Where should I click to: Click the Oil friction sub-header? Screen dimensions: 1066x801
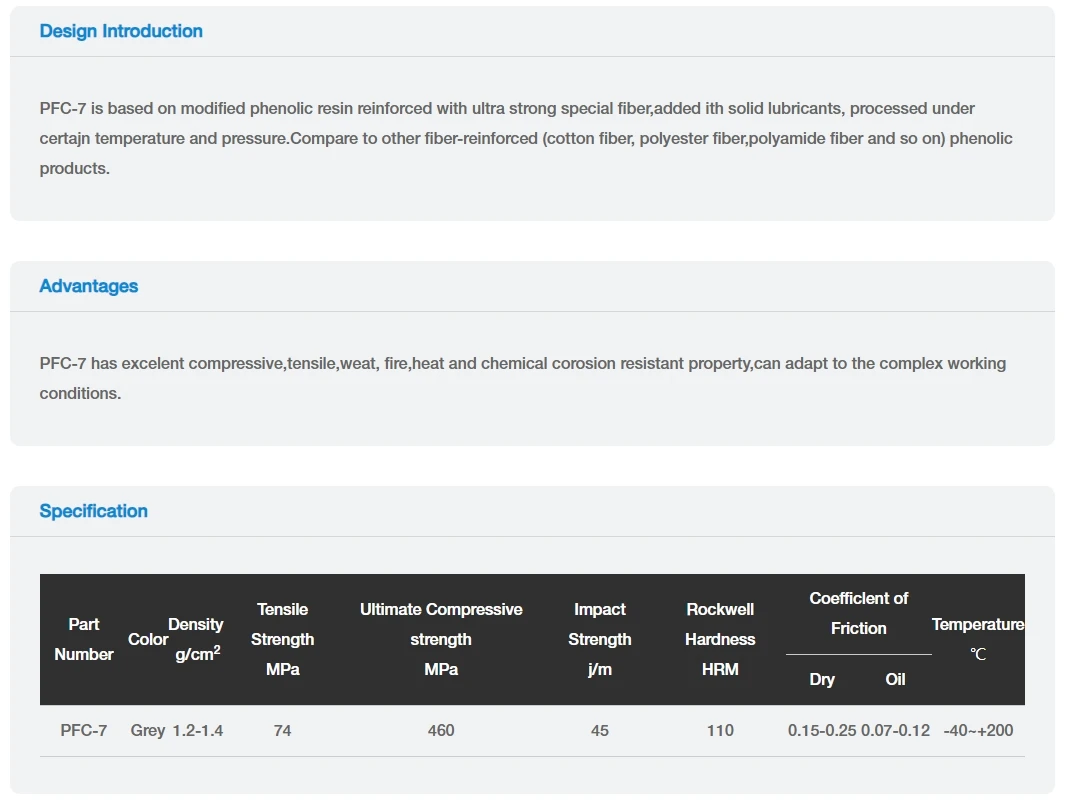click(895, 680)
